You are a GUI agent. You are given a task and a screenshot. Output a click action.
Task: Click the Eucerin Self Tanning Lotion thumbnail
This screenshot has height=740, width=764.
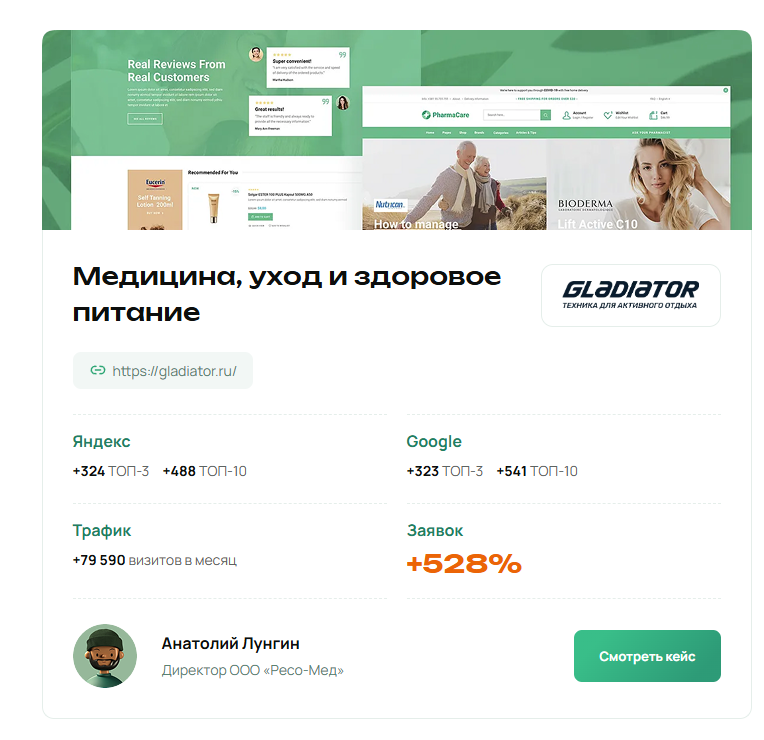pyautogui.click(x=155, y=200)
